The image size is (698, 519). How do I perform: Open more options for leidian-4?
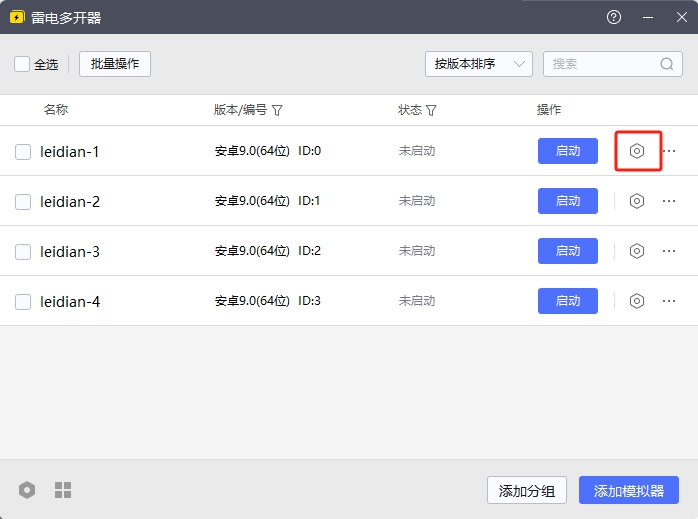(x=669, y=301)
